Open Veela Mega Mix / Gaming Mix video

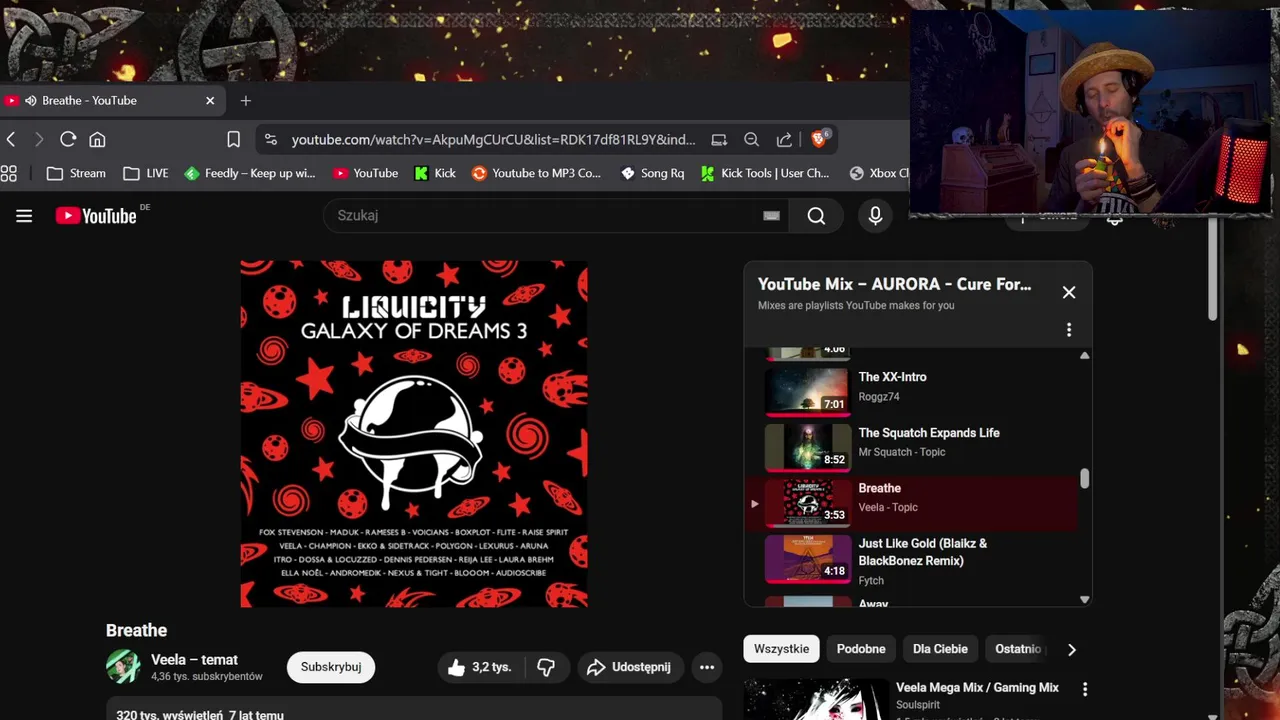point(977,688)
